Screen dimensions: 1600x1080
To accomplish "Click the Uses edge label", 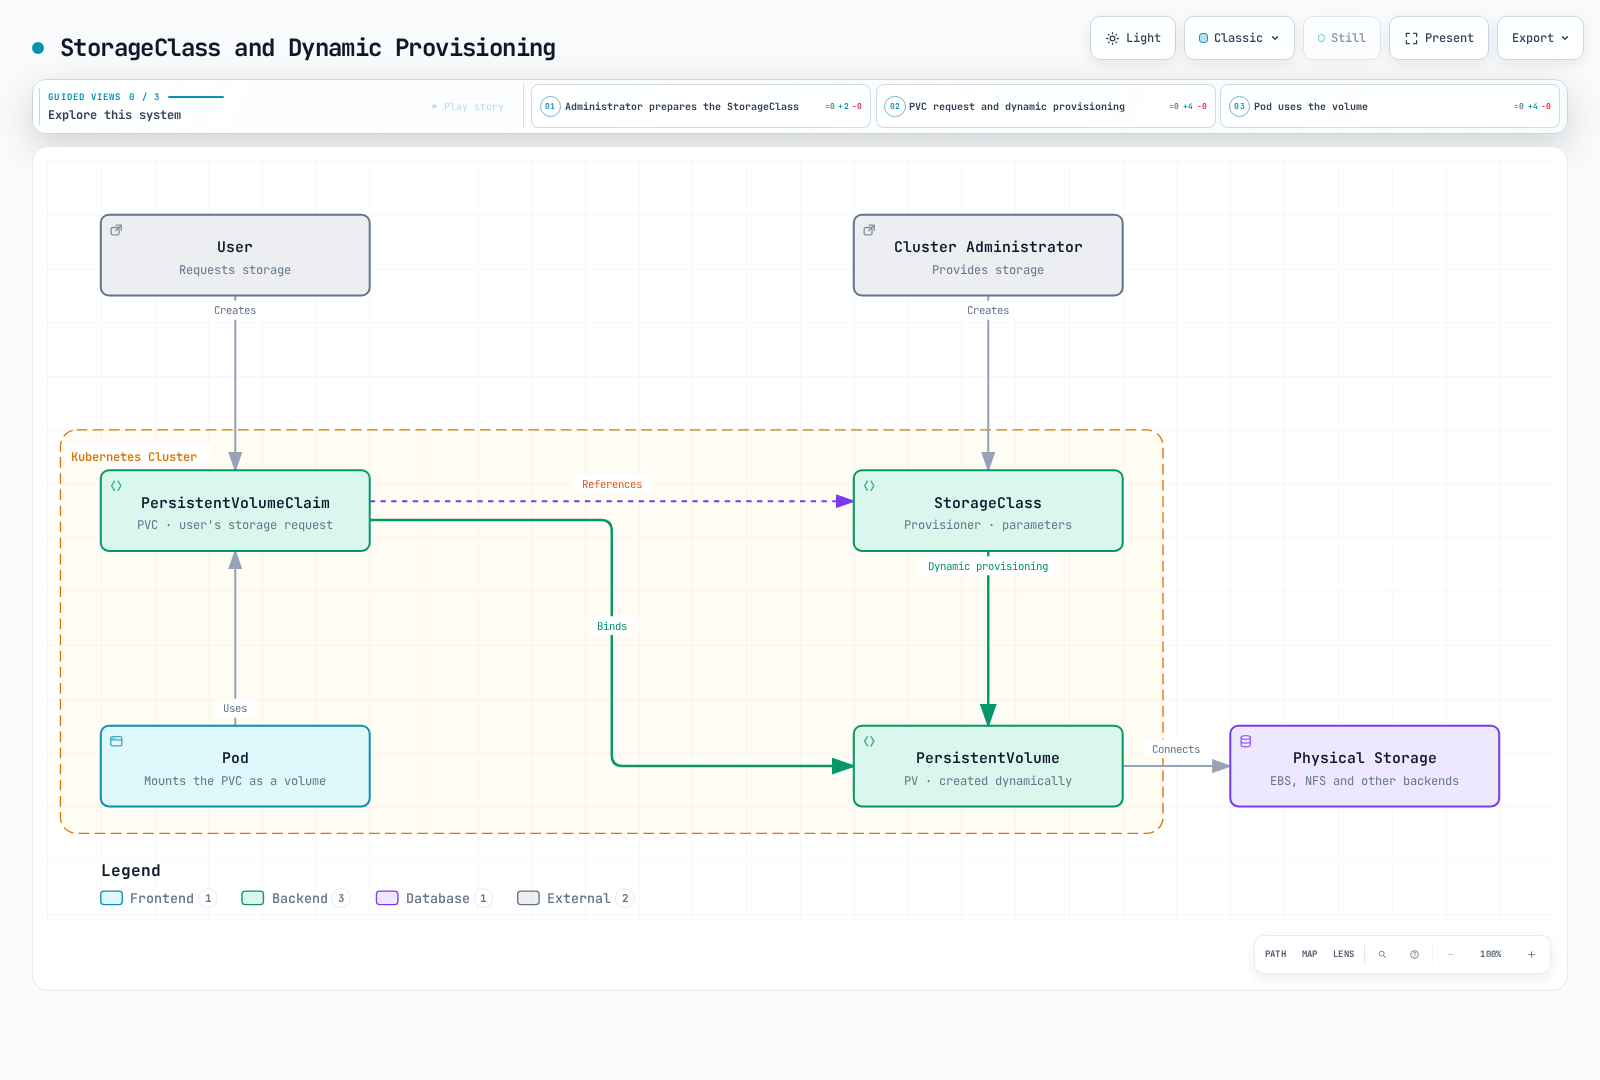I will click(x=235, y=709).
